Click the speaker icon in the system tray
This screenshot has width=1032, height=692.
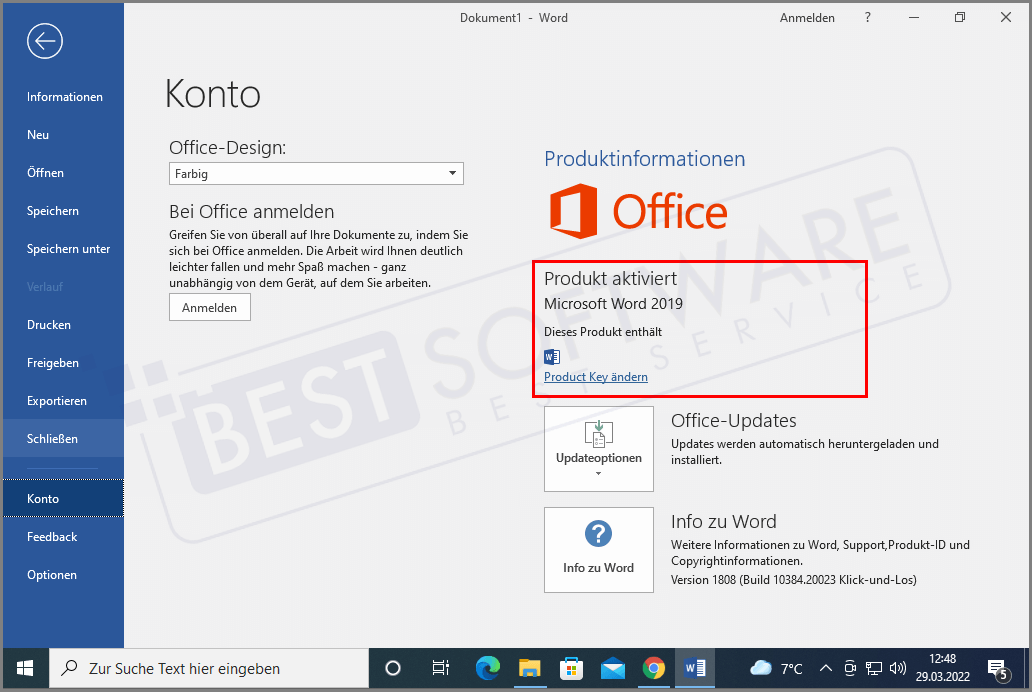(x=897, y=668)
